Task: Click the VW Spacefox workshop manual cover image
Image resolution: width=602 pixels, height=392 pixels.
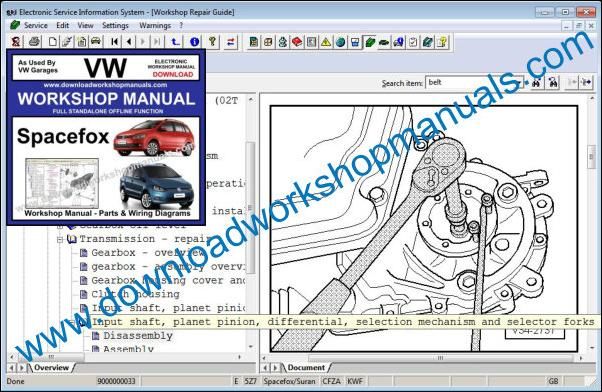Action: (106, 137)
